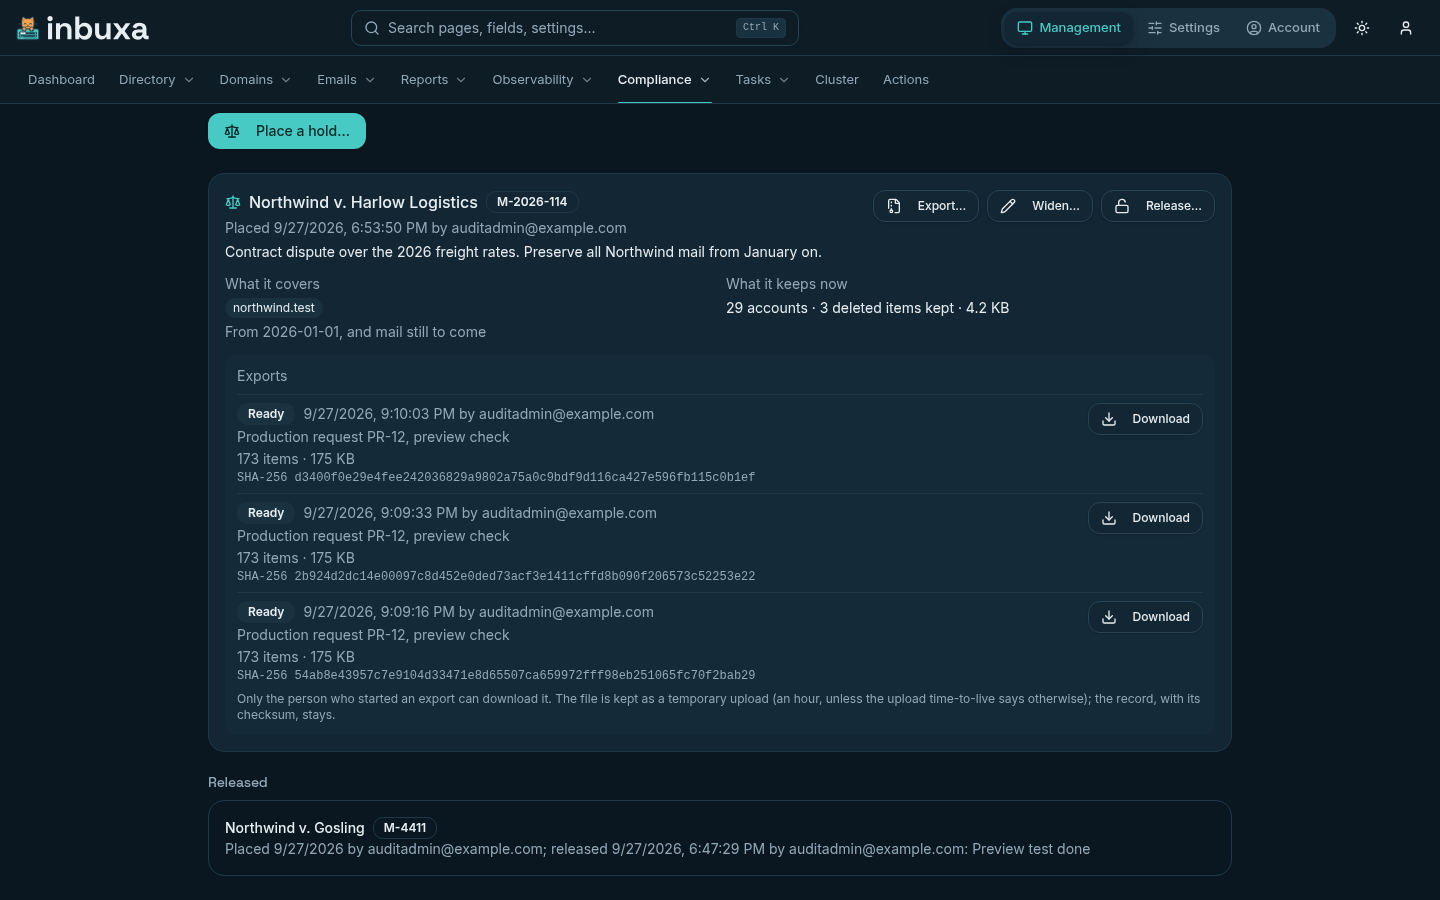Select the Compliance nav label
Image resolution: width=1440 pixels, height=900 pixels.
[654, 80]
